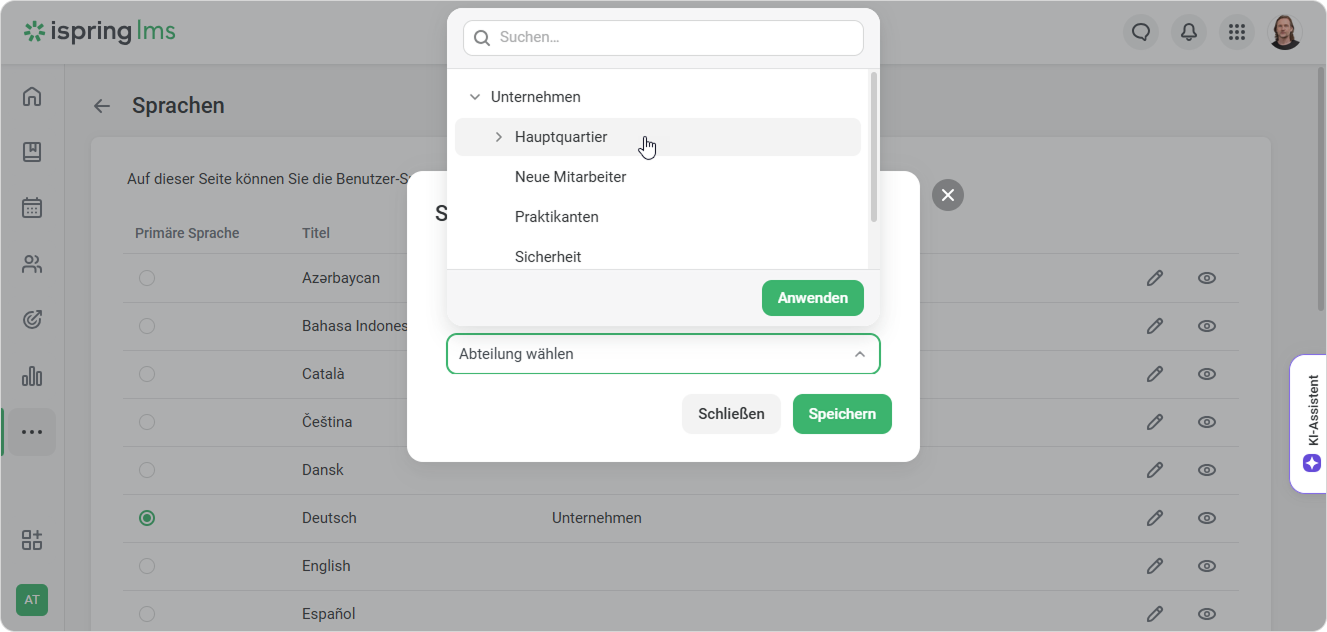Open the notifications bell
Image resolution: width=1327 pixels, height=632 pixels.
click(x=1188, y=32)
